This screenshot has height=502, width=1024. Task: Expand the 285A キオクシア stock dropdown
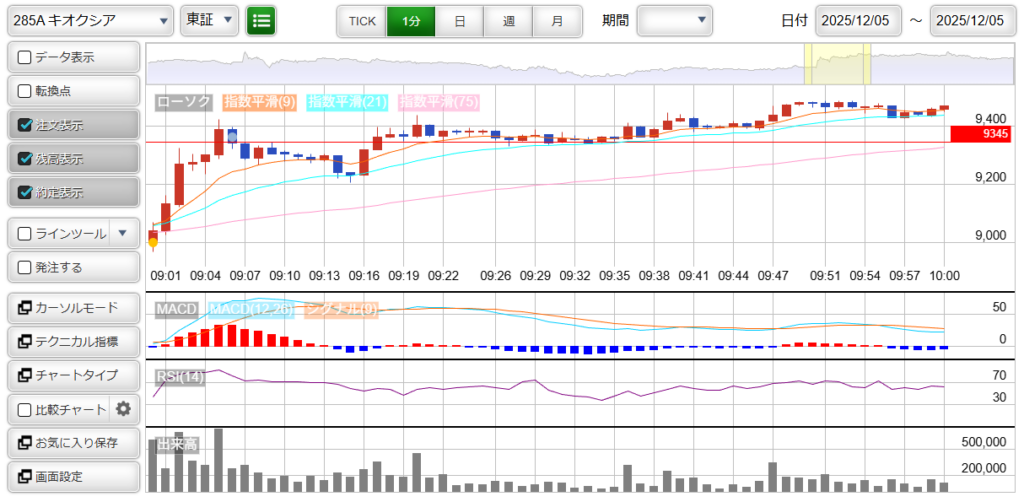pyautogui.click(x=89, y=20)
